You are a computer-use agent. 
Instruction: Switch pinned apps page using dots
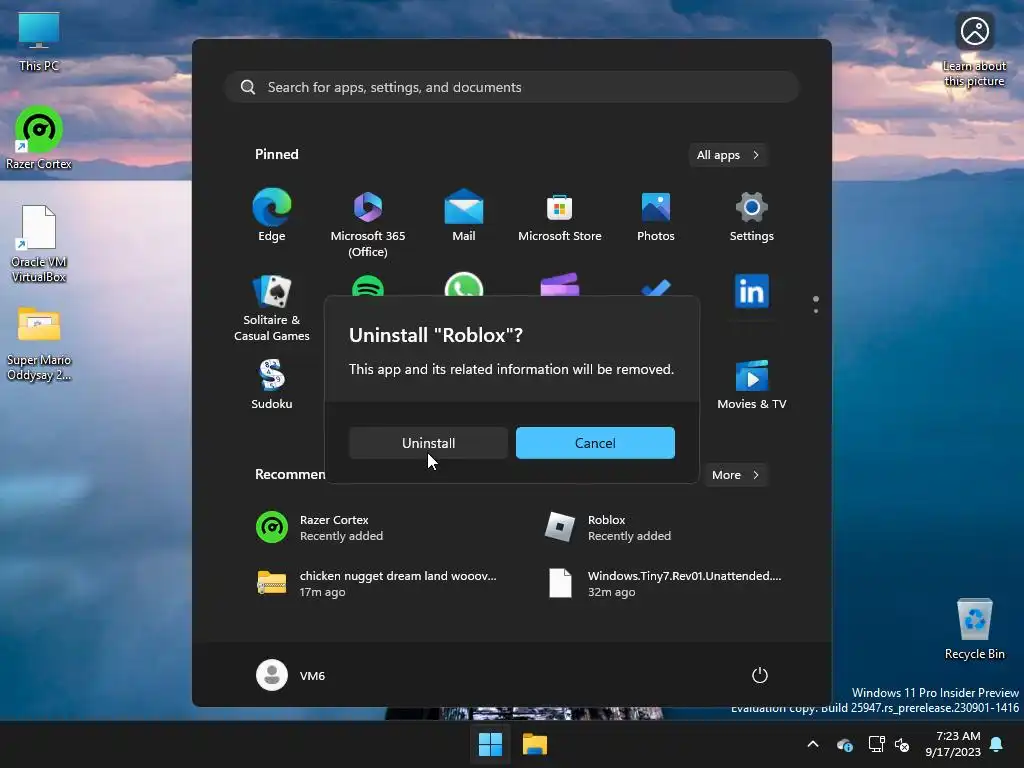(x=816, y=304)
